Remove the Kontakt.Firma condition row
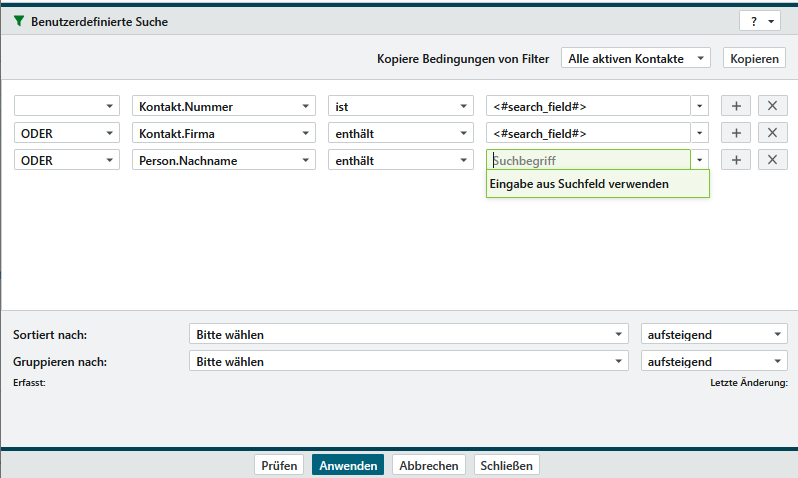The height and width of the screenshot is (478, 798). pos(771,133)
